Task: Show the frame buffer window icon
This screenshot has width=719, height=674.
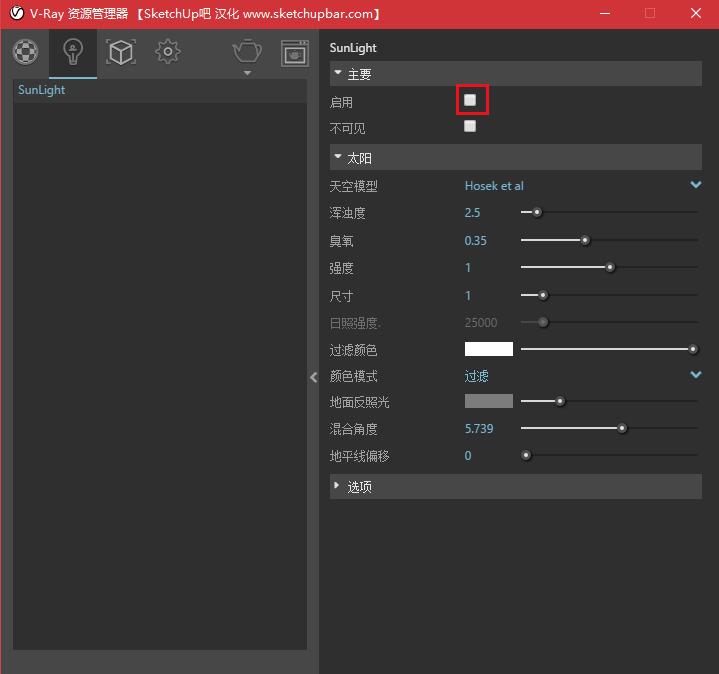Action: click(x=295, y=54)
